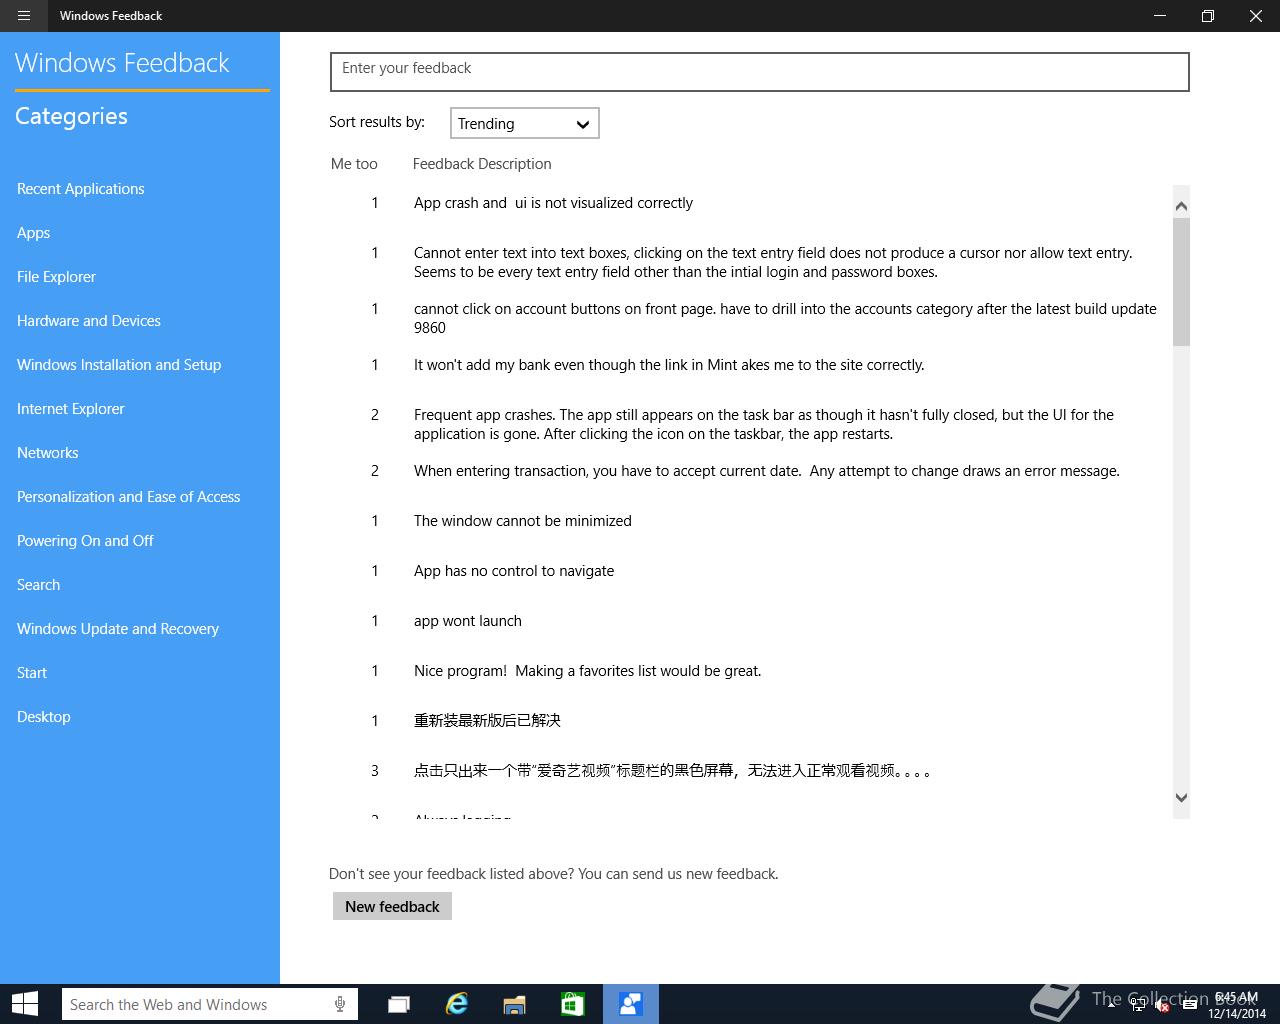Select the Networks category
This screenshot has width=1280, height=1024.
(48, 453)
